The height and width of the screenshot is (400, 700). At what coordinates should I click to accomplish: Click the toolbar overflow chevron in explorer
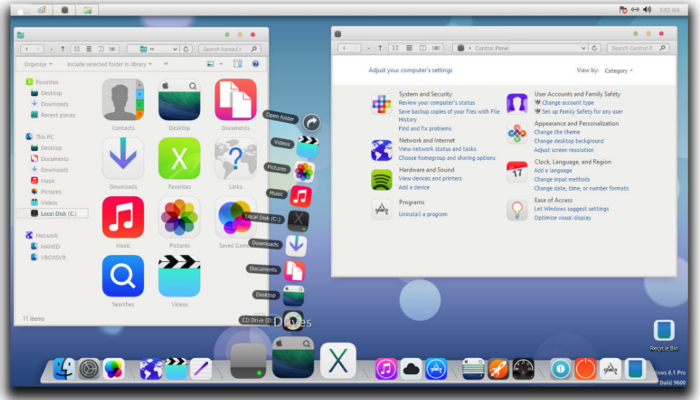[x=166, y=64]
